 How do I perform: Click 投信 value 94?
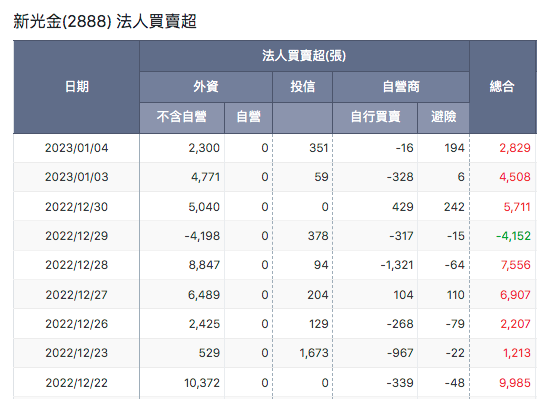tap(321, 265)
